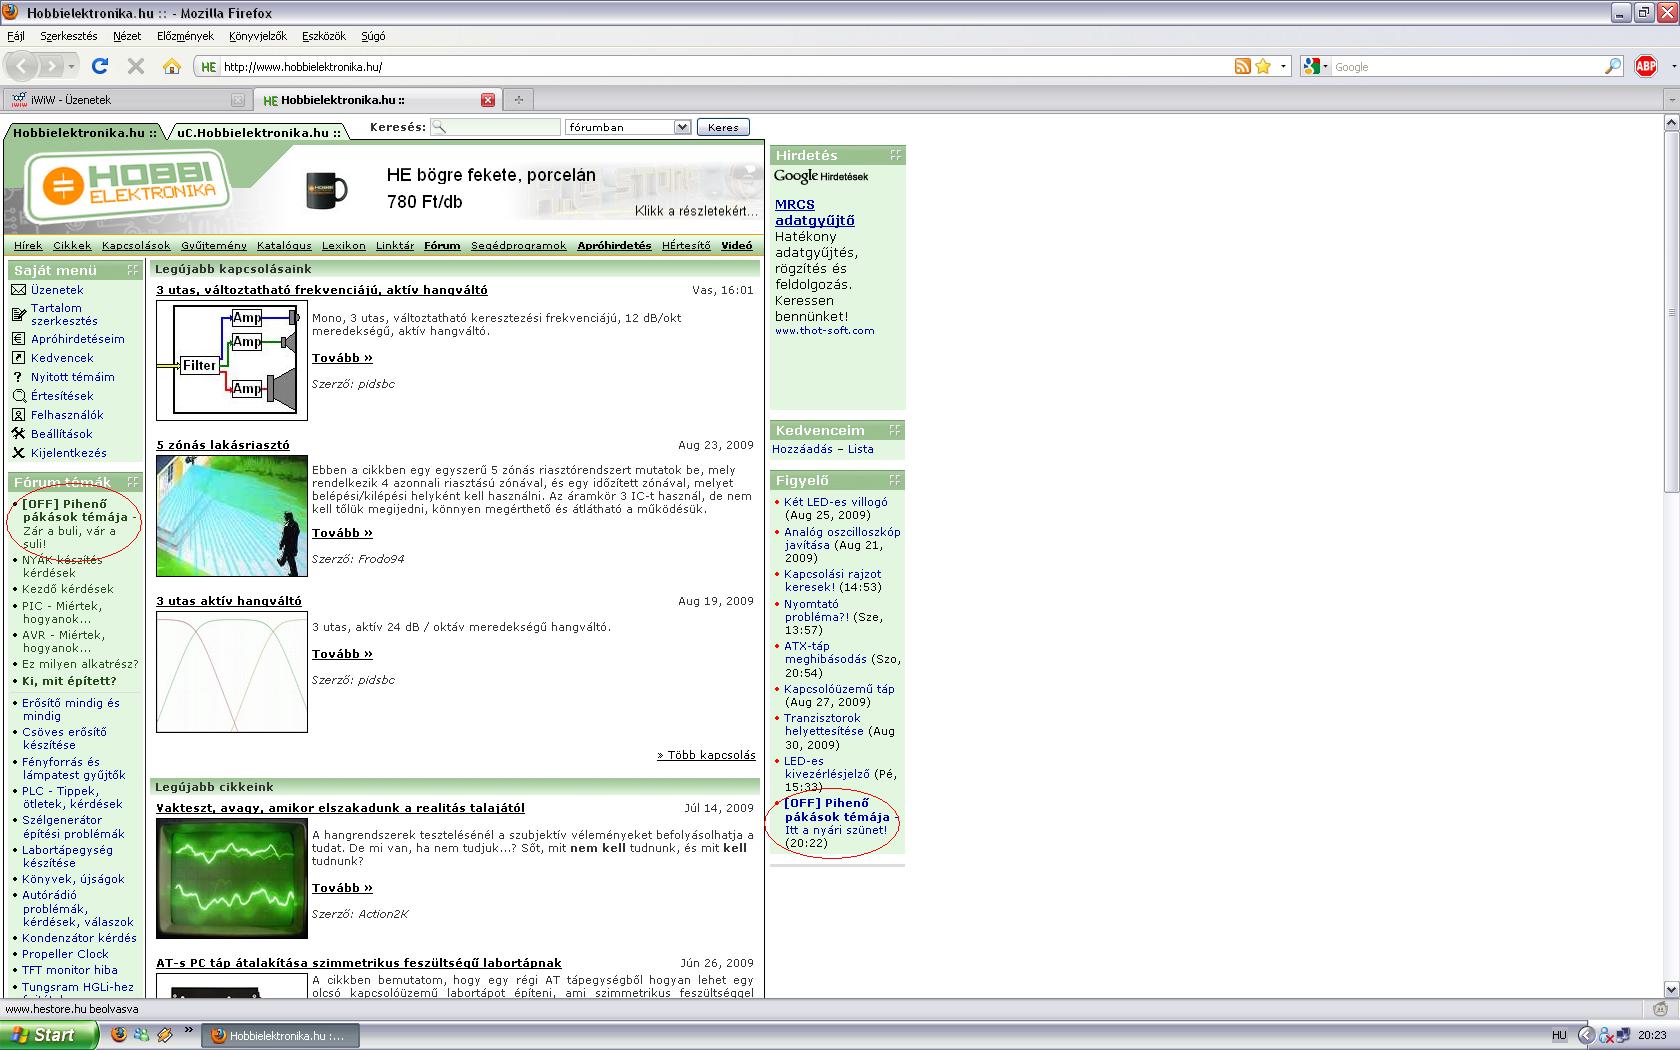The height and width of the screenshot is (1050, 1680).
Task: Open the Kapcsolások navigation link
Action: 136,245
